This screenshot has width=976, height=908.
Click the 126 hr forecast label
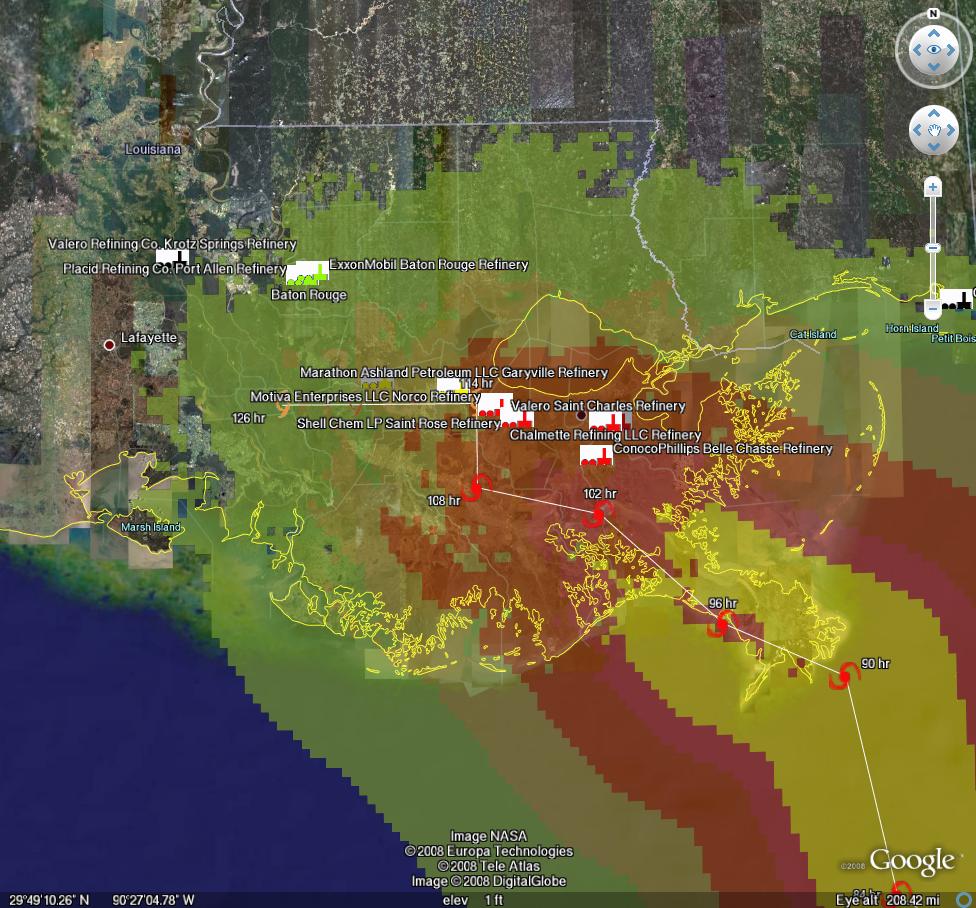248,418
